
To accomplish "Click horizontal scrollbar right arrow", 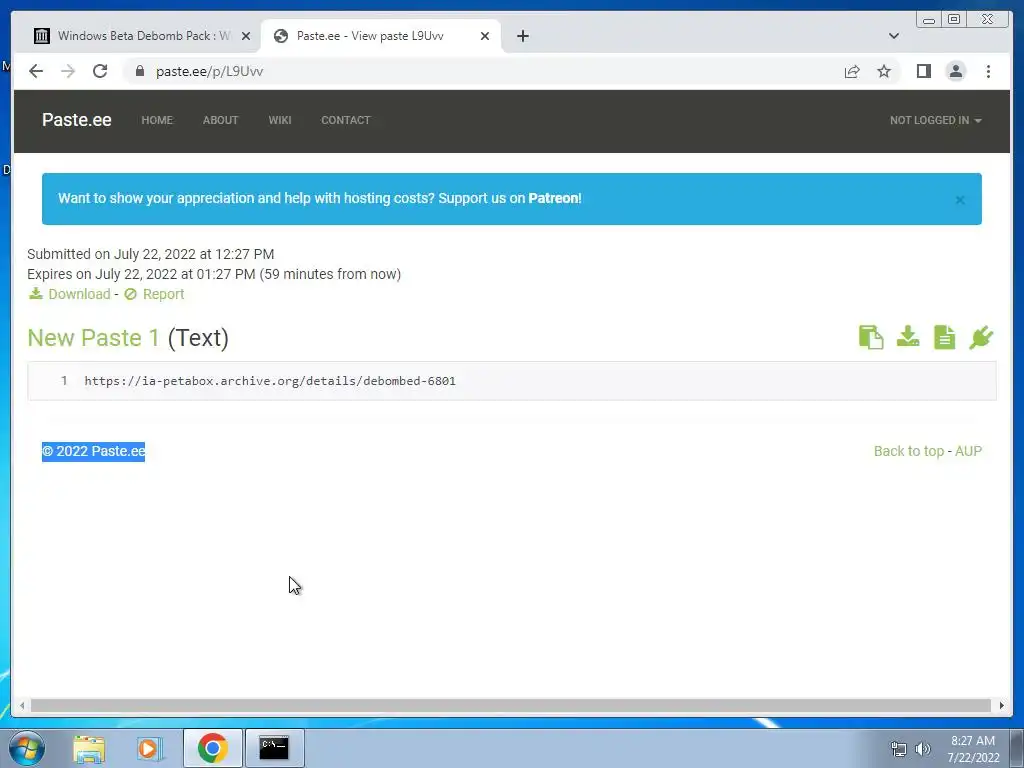I will pos(1001,705).
